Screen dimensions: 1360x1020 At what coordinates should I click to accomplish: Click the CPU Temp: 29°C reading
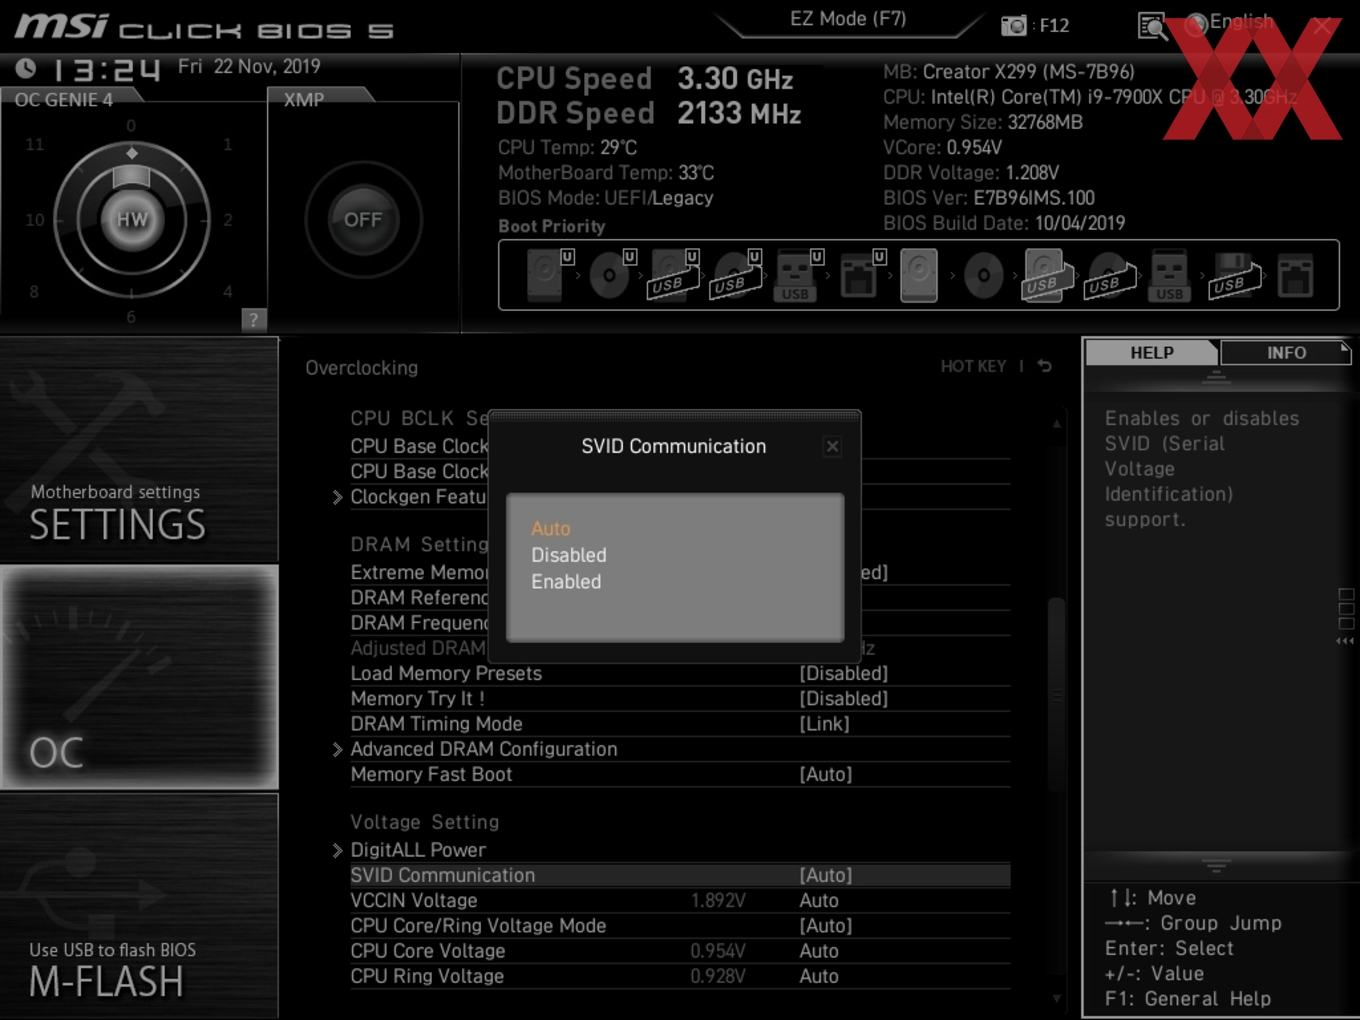click(567, 148)
